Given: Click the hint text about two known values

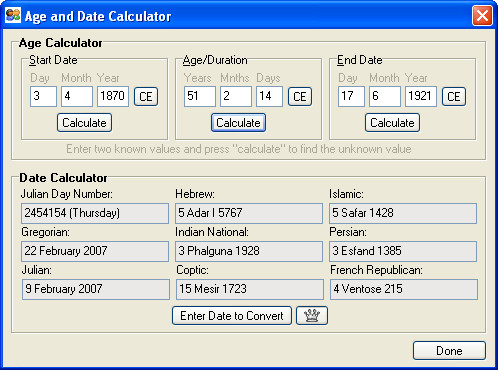Looking at the screenshot, I should (x=239, y=149).
